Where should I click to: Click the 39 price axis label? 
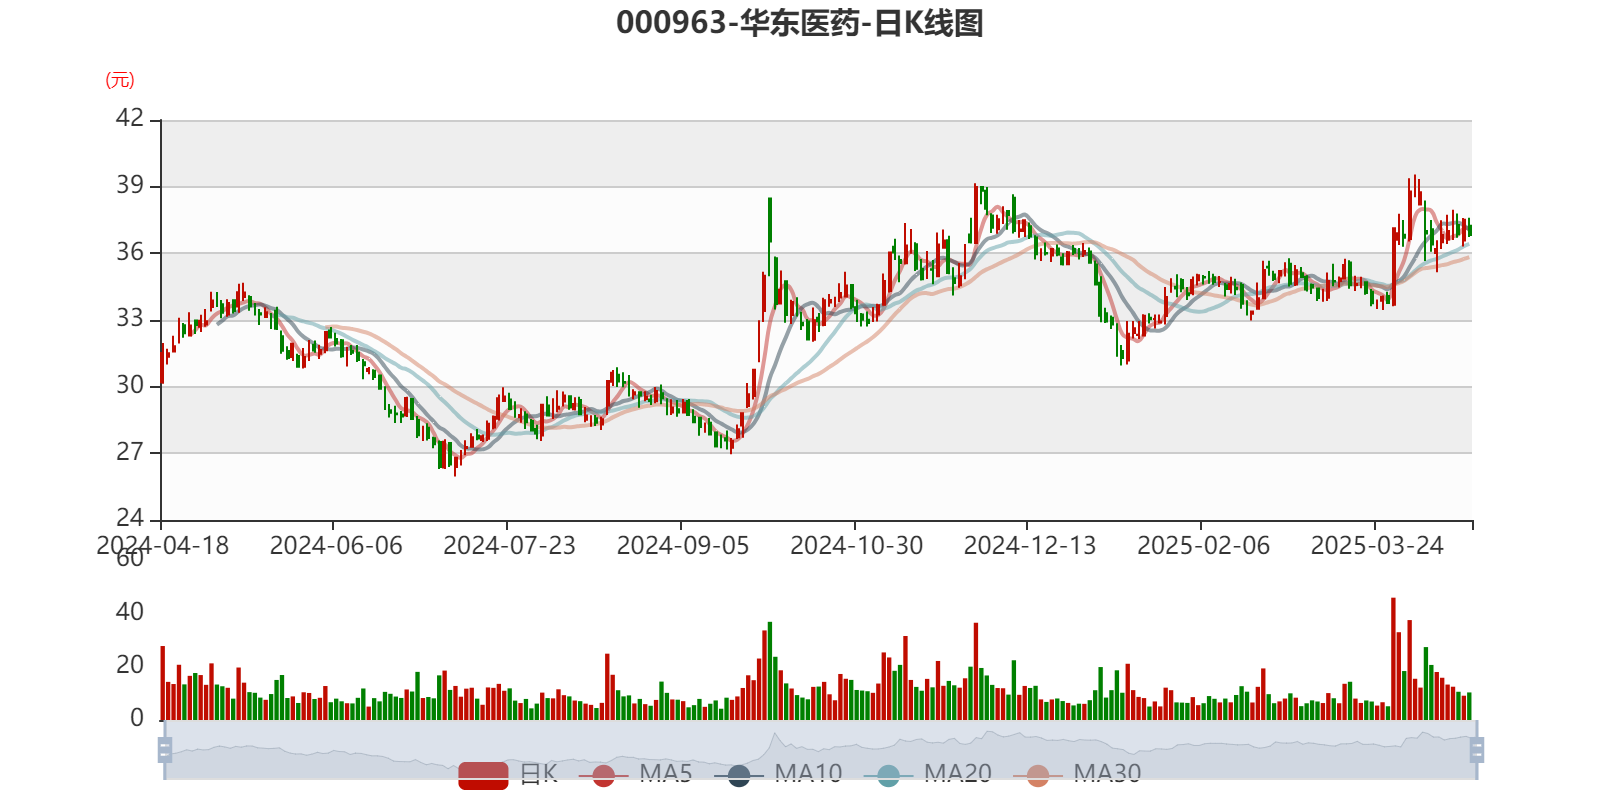(130, 185)
